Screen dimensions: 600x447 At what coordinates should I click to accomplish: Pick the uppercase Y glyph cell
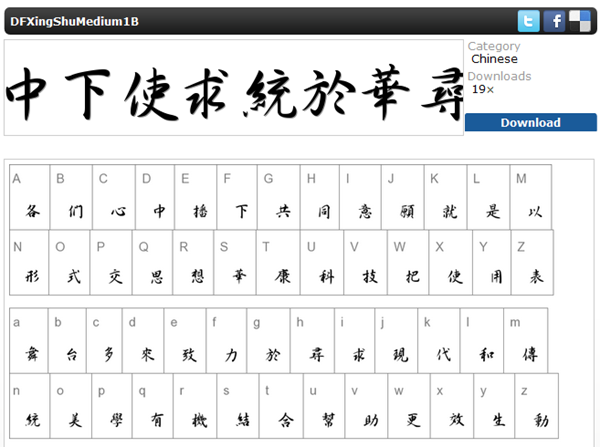[492, 263]
